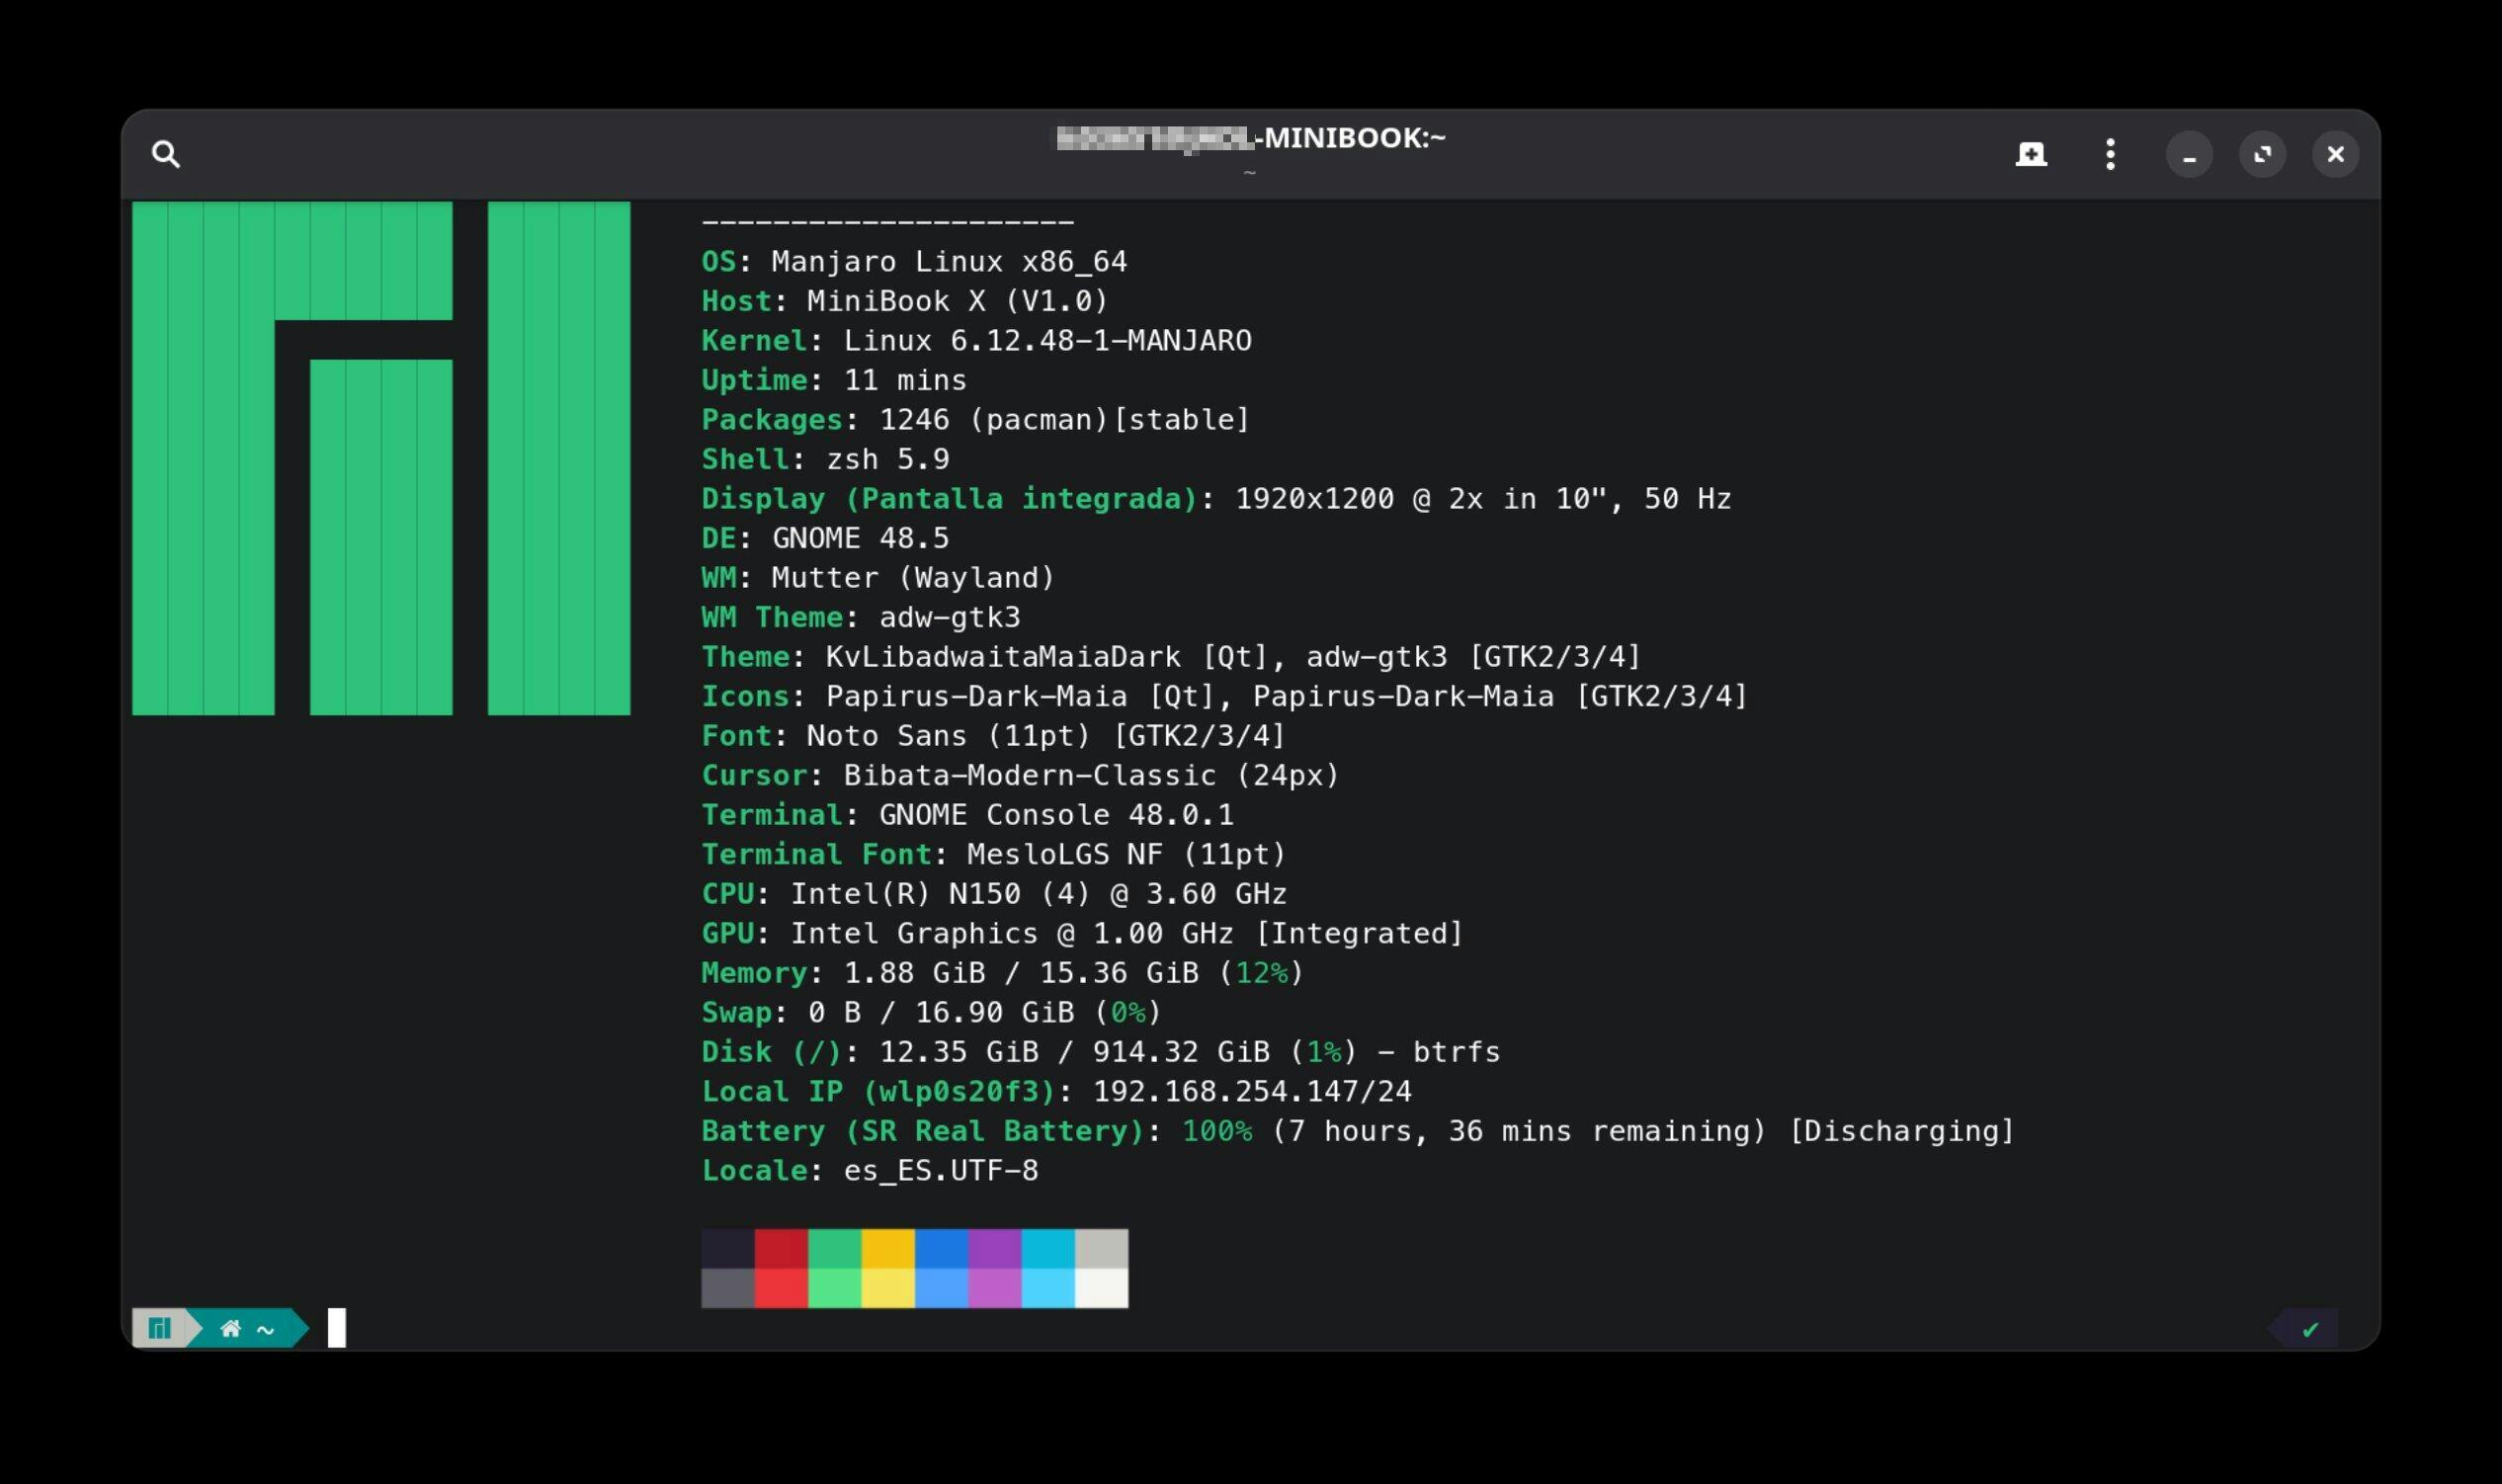
Task: Click the white terminal cursor block
Action: tap(337, 1328)
